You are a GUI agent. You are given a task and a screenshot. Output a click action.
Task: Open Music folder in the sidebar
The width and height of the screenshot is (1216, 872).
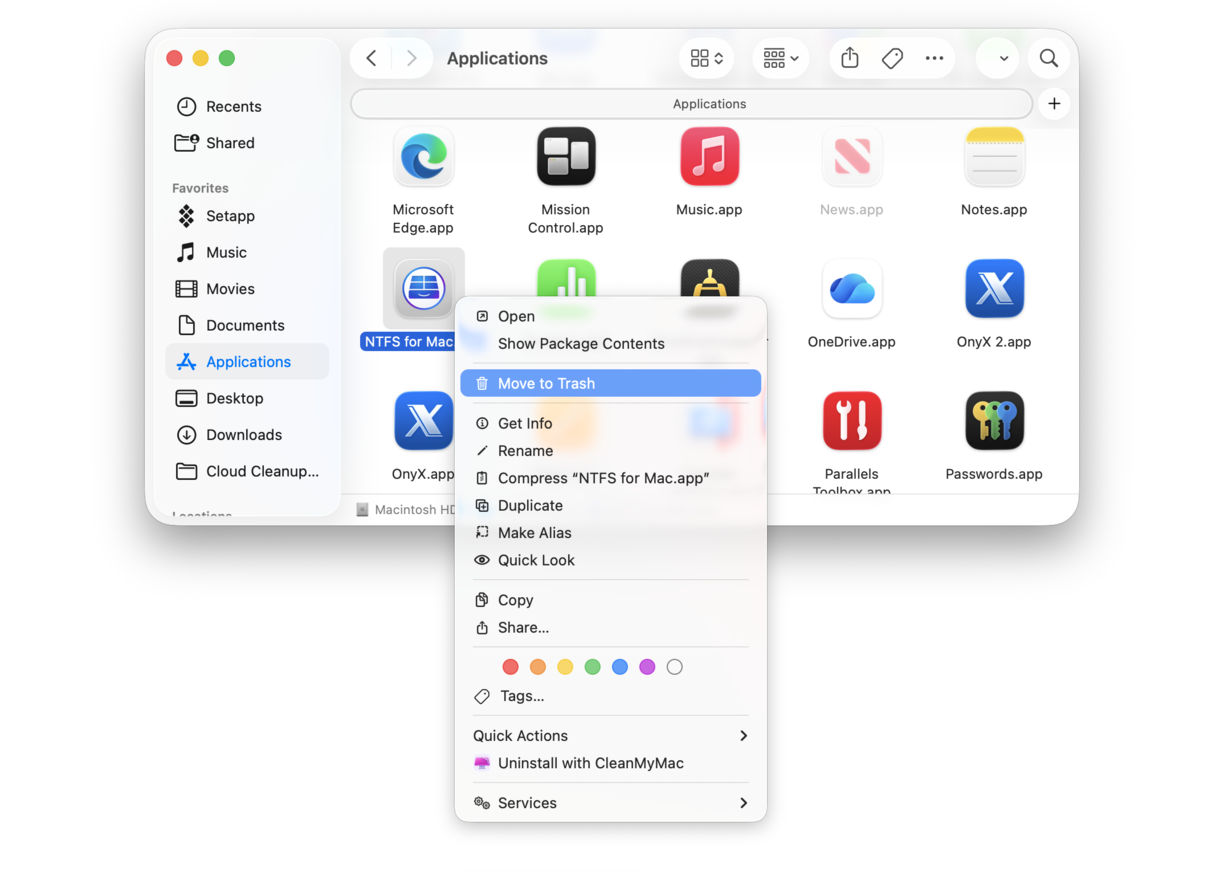pos(247,252)
